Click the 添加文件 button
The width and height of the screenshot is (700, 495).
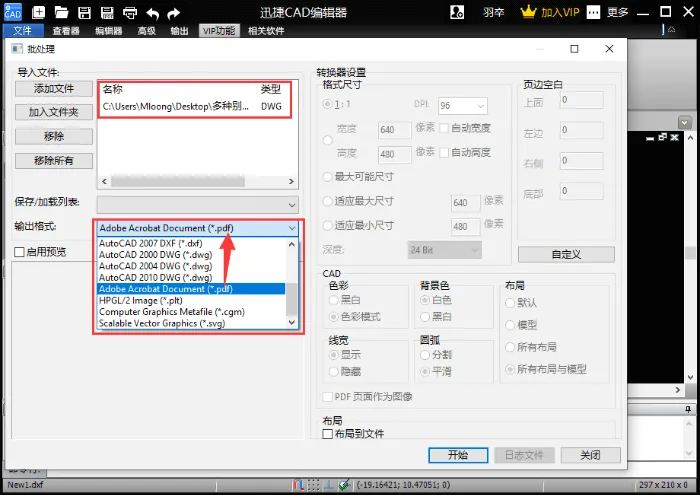point(54,88)
